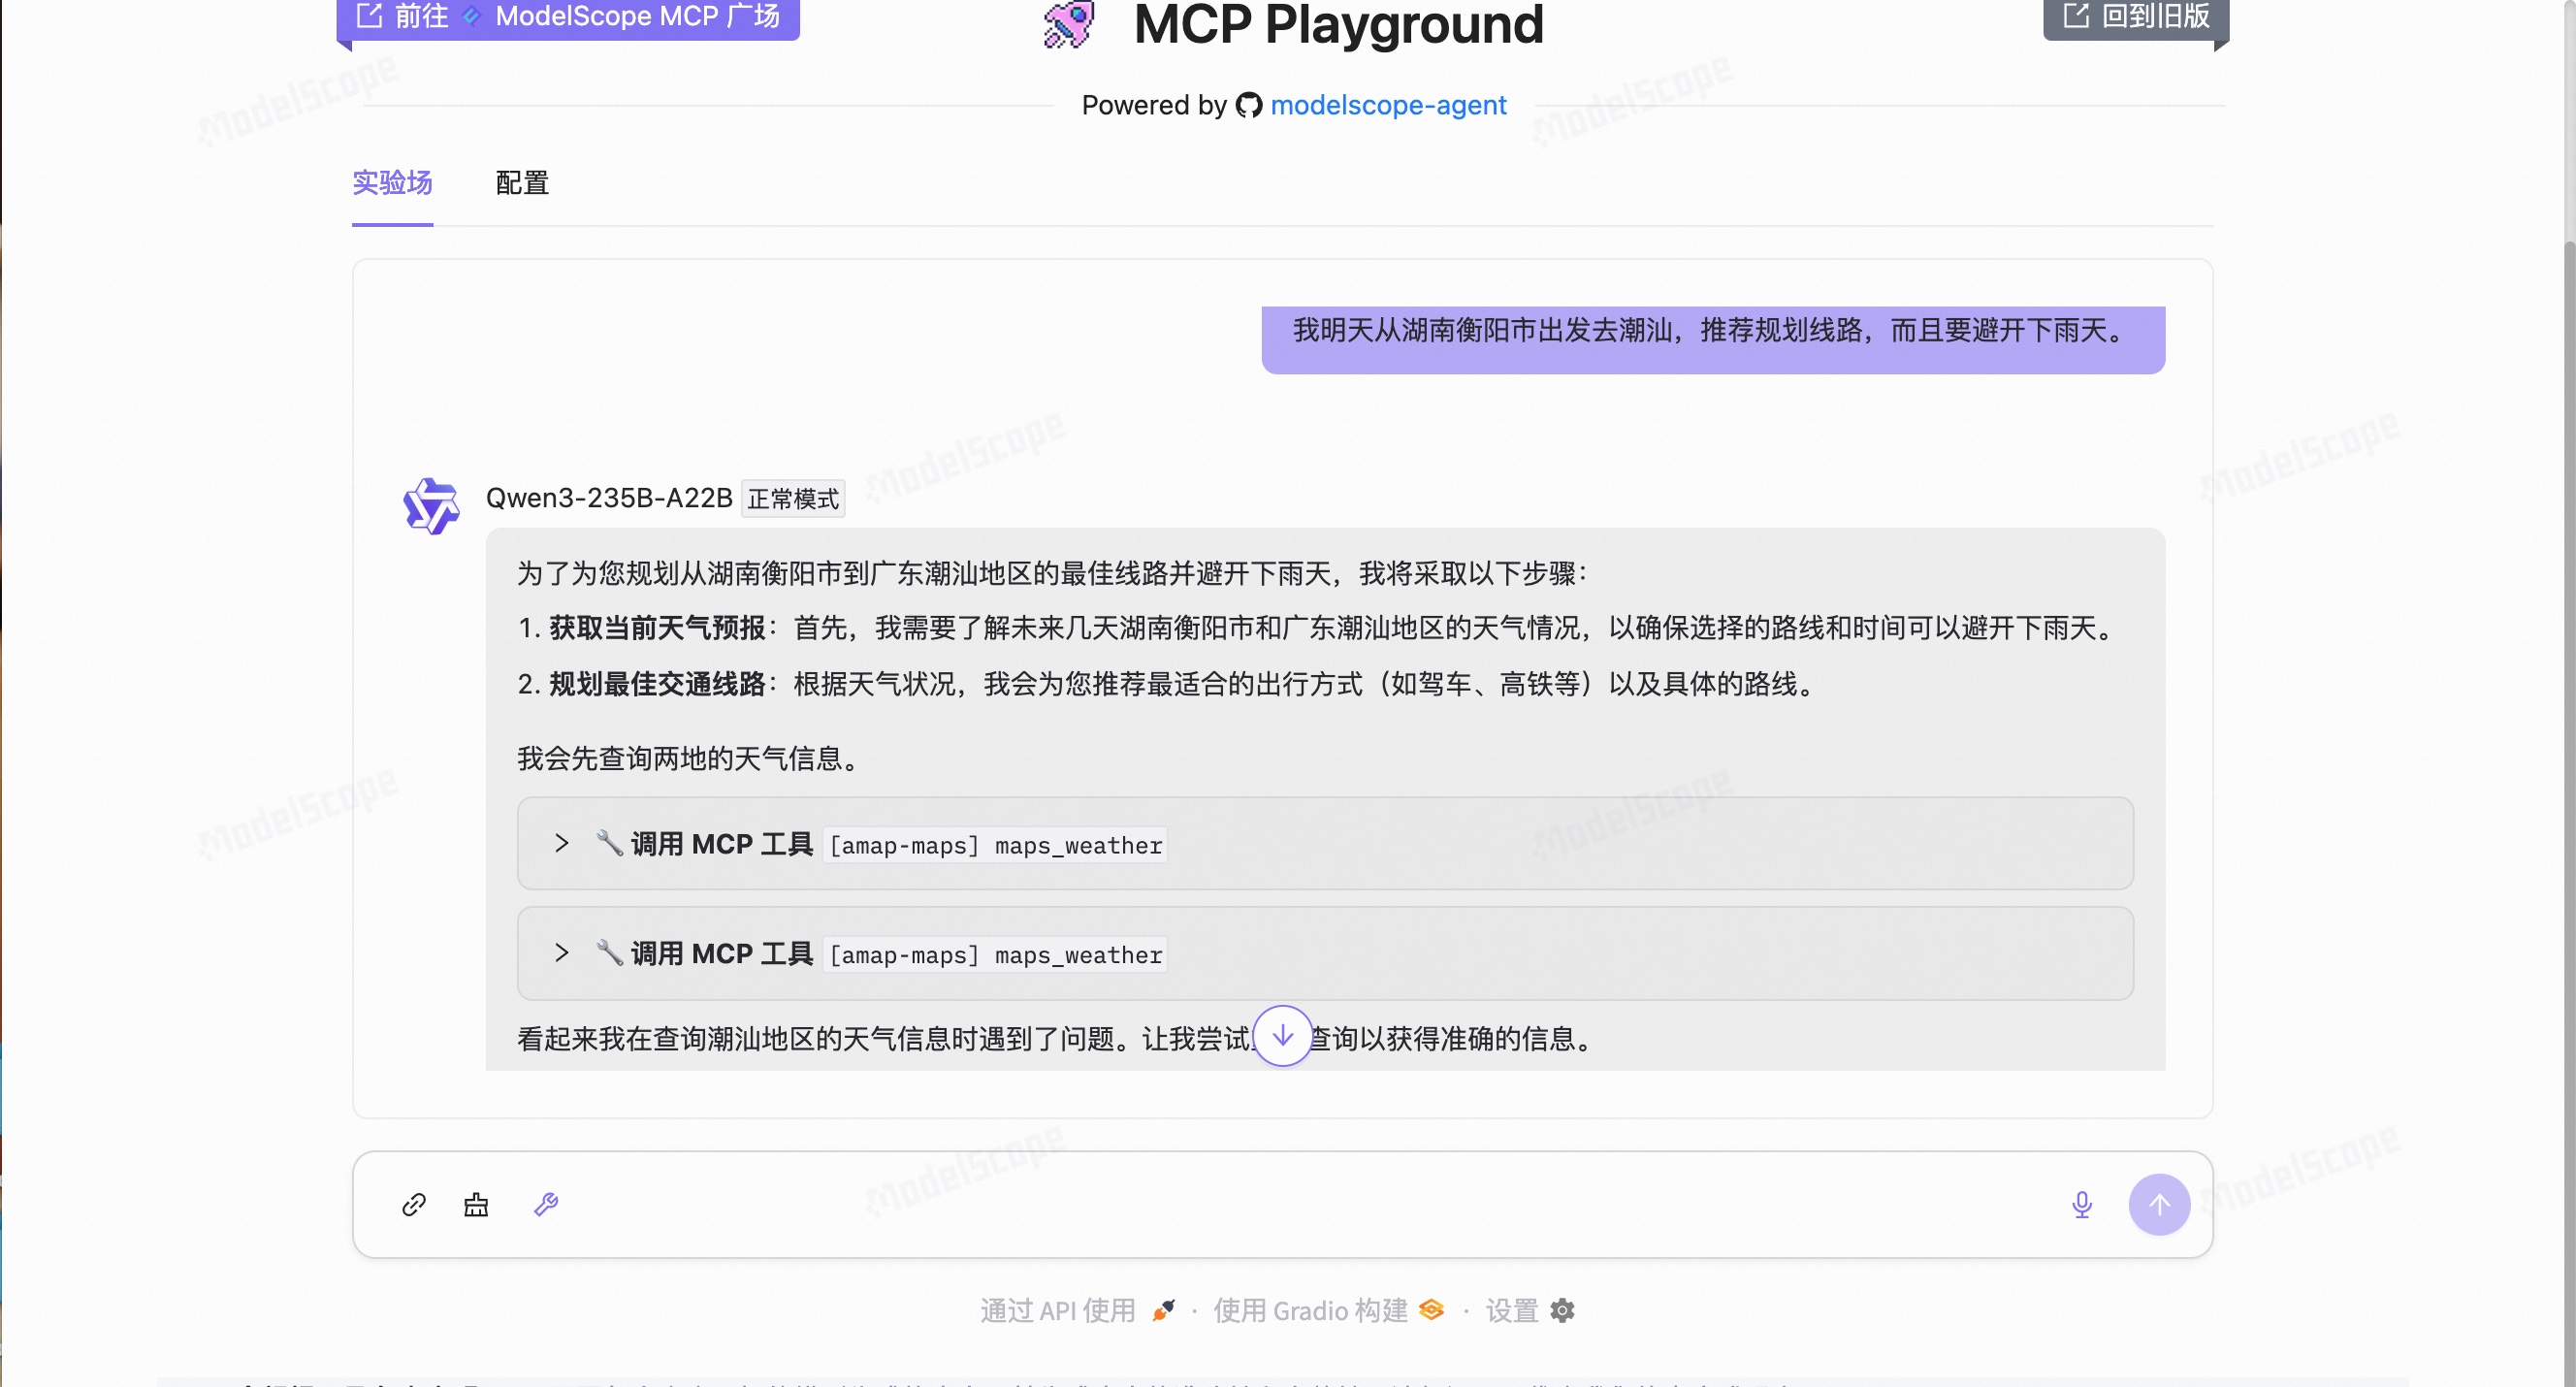Click the 正常模式 mode tag
The image size is (2576, 1387).
[793, 498]
